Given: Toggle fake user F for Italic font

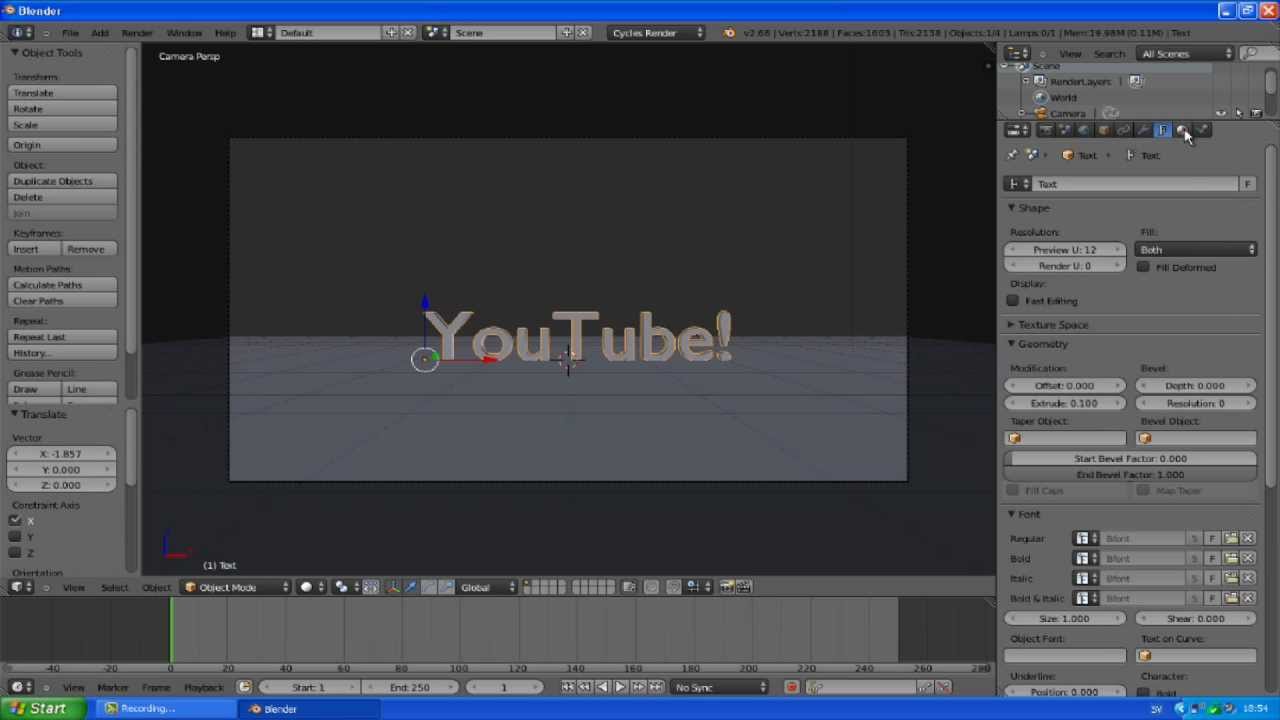Looking at the screenshot, I should coord(1212,579).
